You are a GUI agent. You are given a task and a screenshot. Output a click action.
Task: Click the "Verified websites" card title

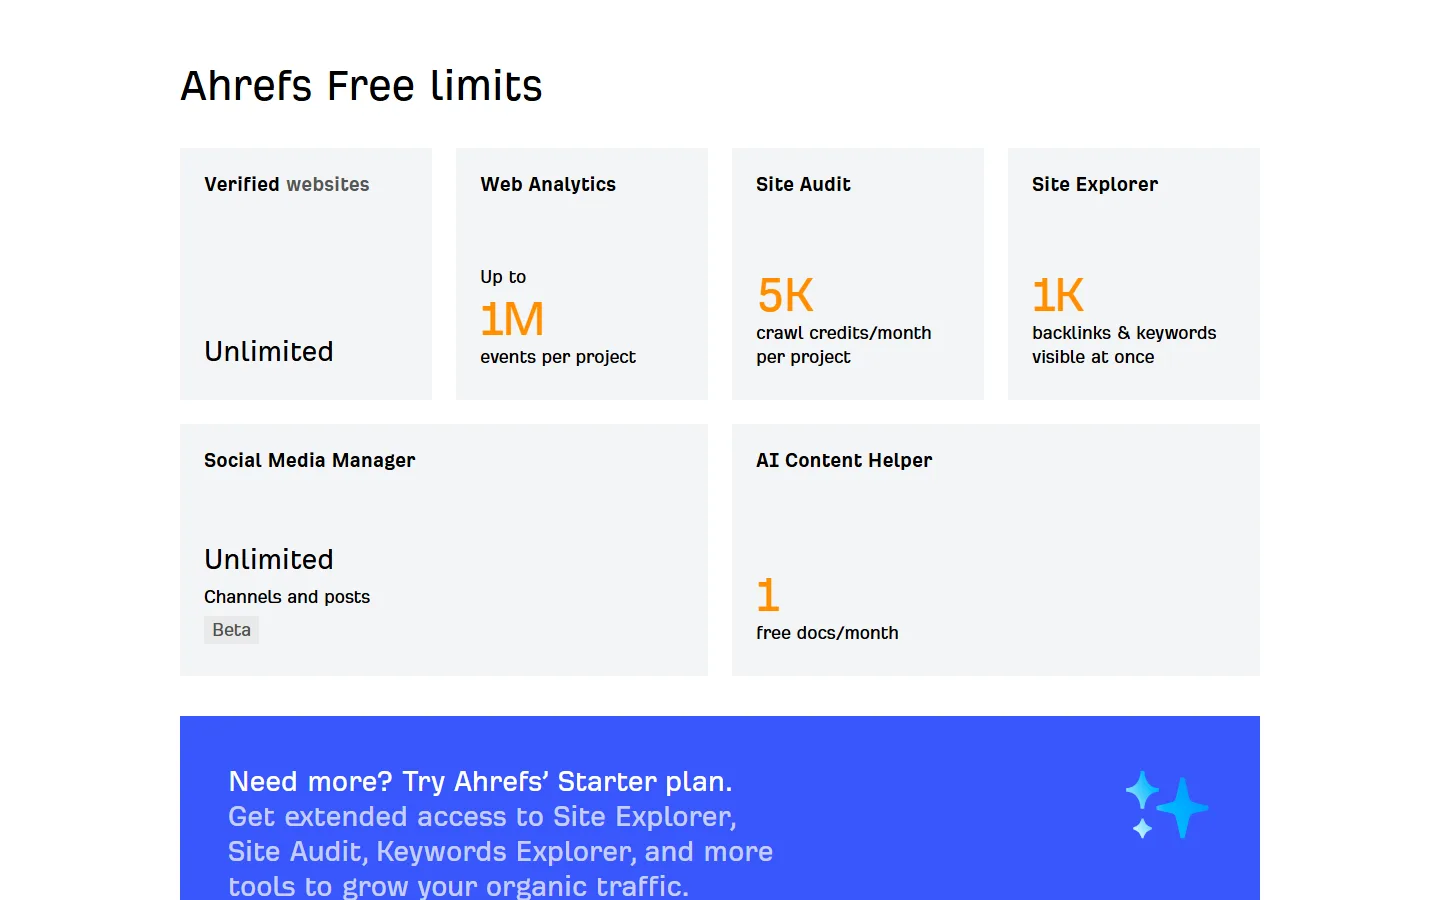pyautogui.click(x=287, y=184)
